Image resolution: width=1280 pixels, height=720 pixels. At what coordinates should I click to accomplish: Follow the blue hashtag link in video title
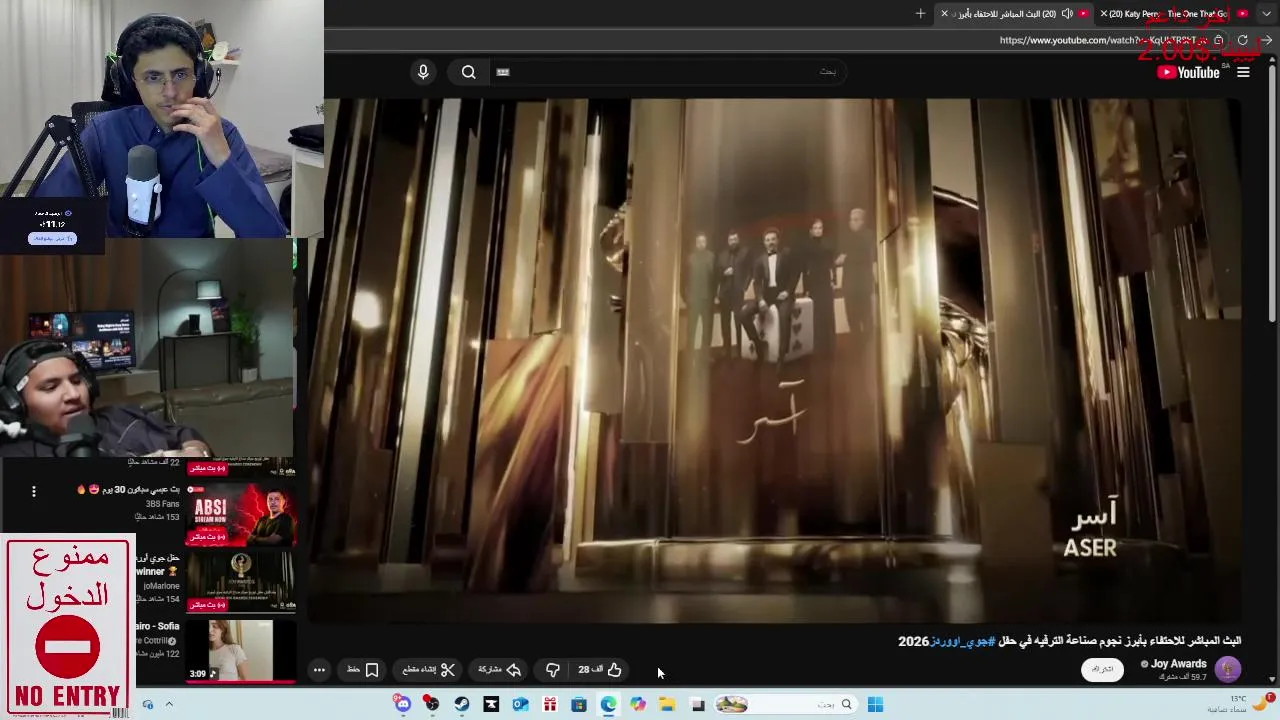point(963,641)
